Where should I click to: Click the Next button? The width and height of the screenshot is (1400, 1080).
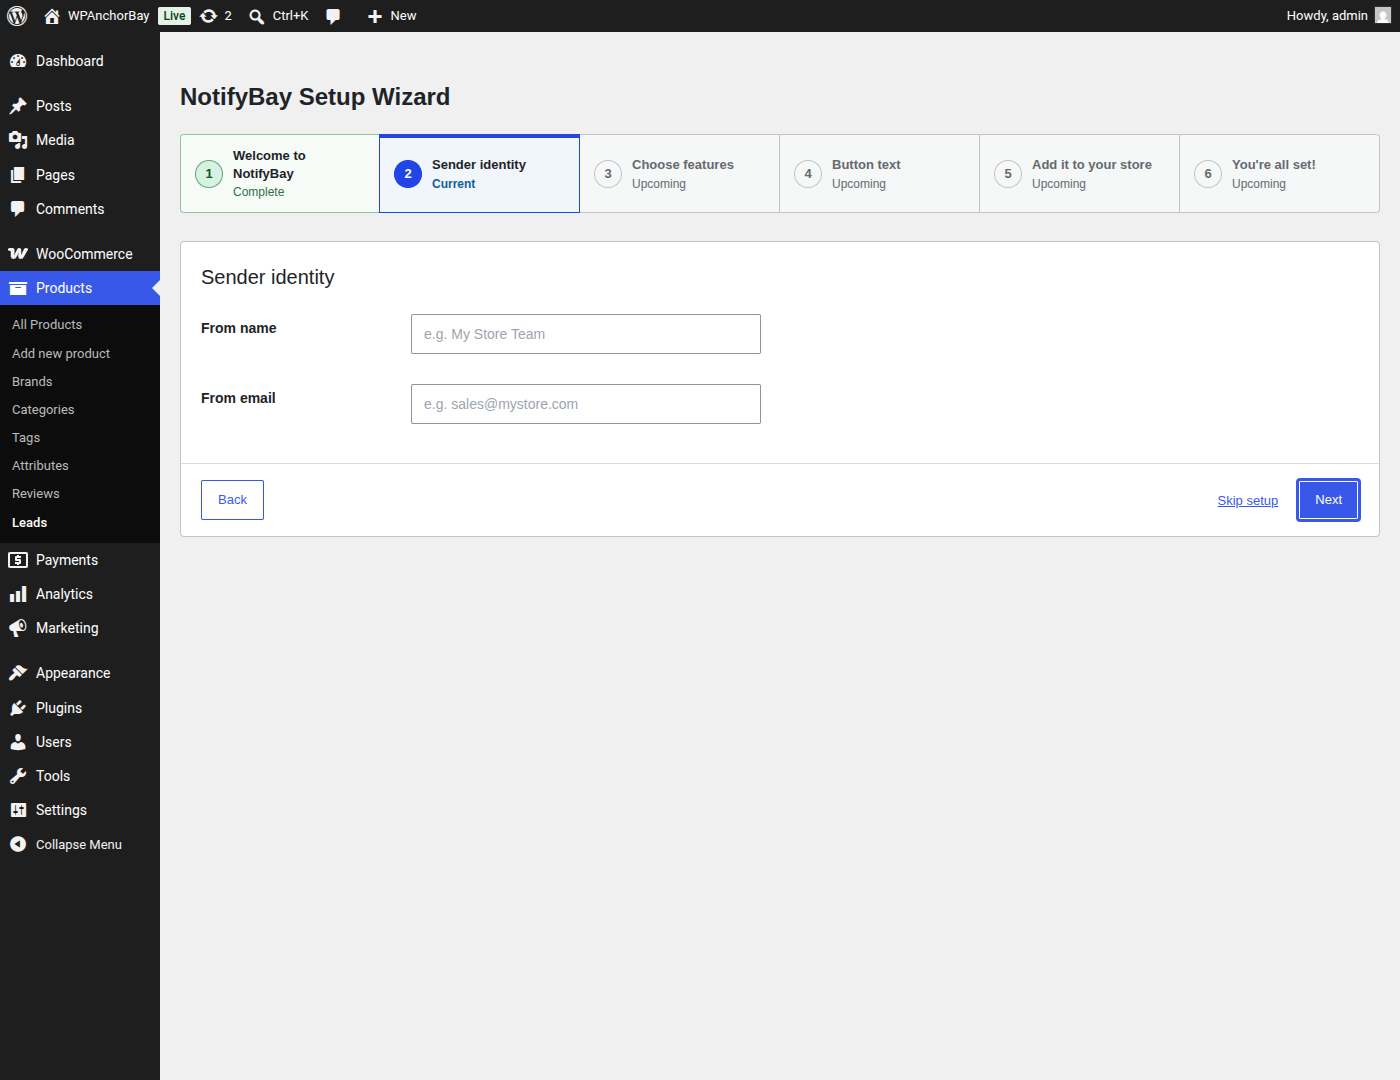coord(1329,500)
